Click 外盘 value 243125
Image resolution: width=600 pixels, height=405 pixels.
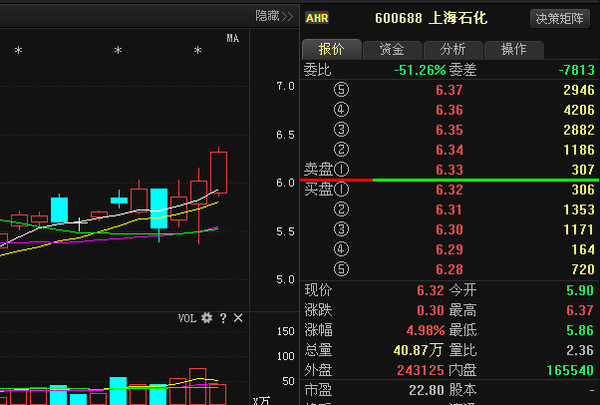(421, 370)
